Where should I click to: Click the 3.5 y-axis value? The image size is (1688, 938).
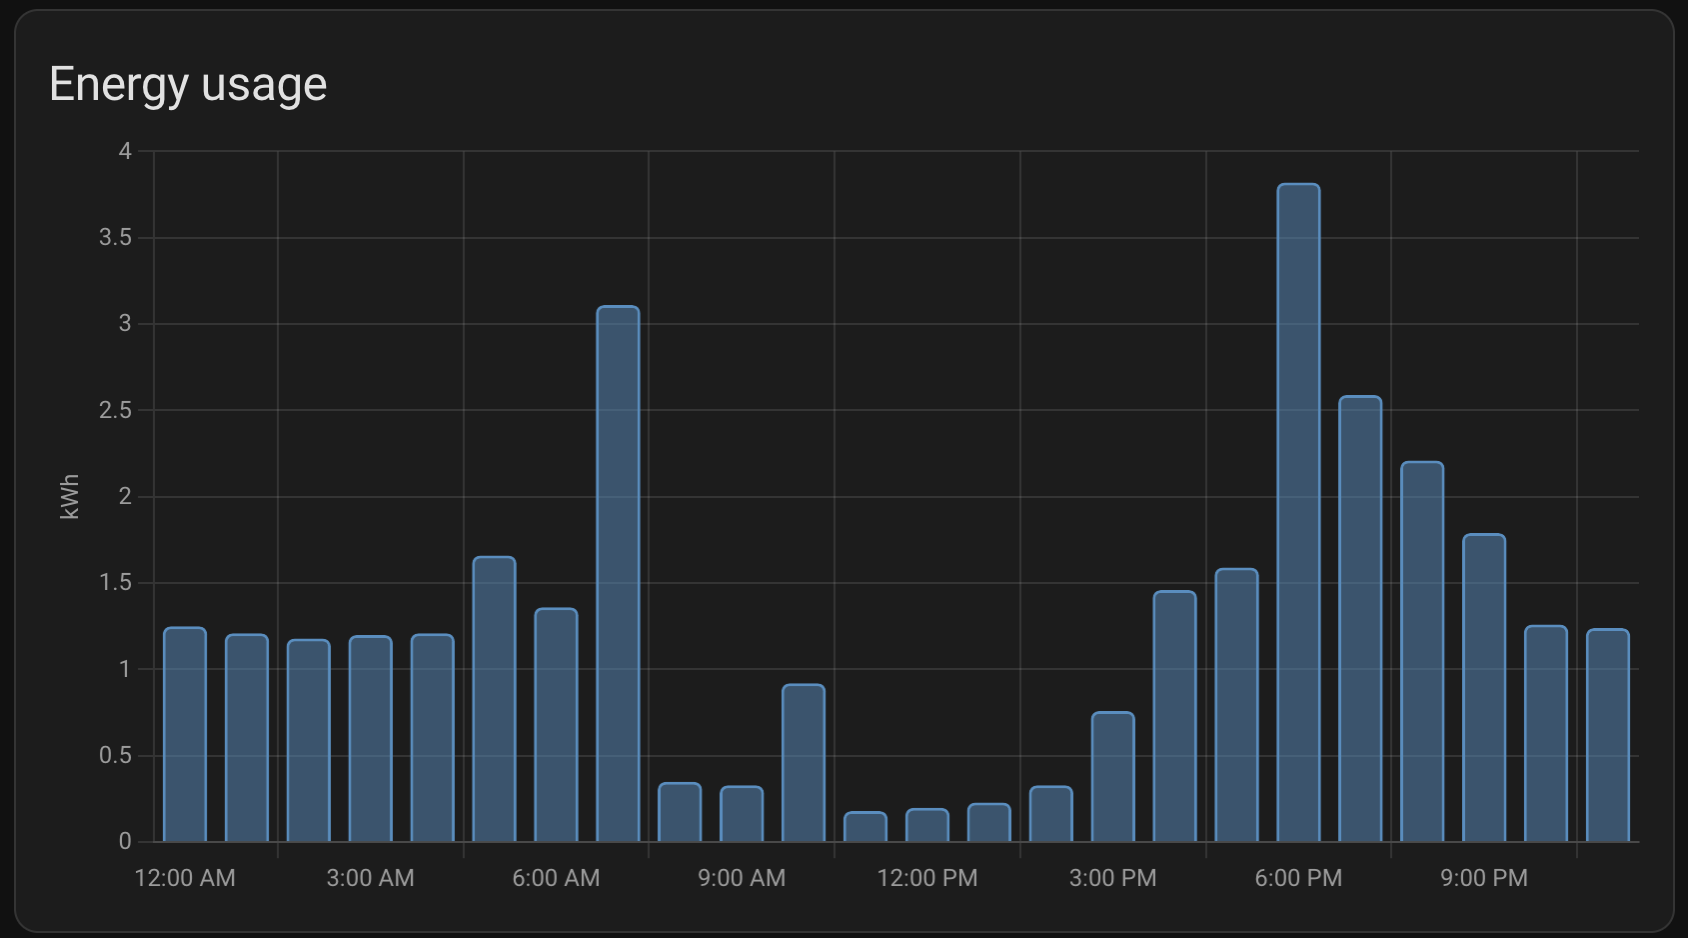coord(115,237)
